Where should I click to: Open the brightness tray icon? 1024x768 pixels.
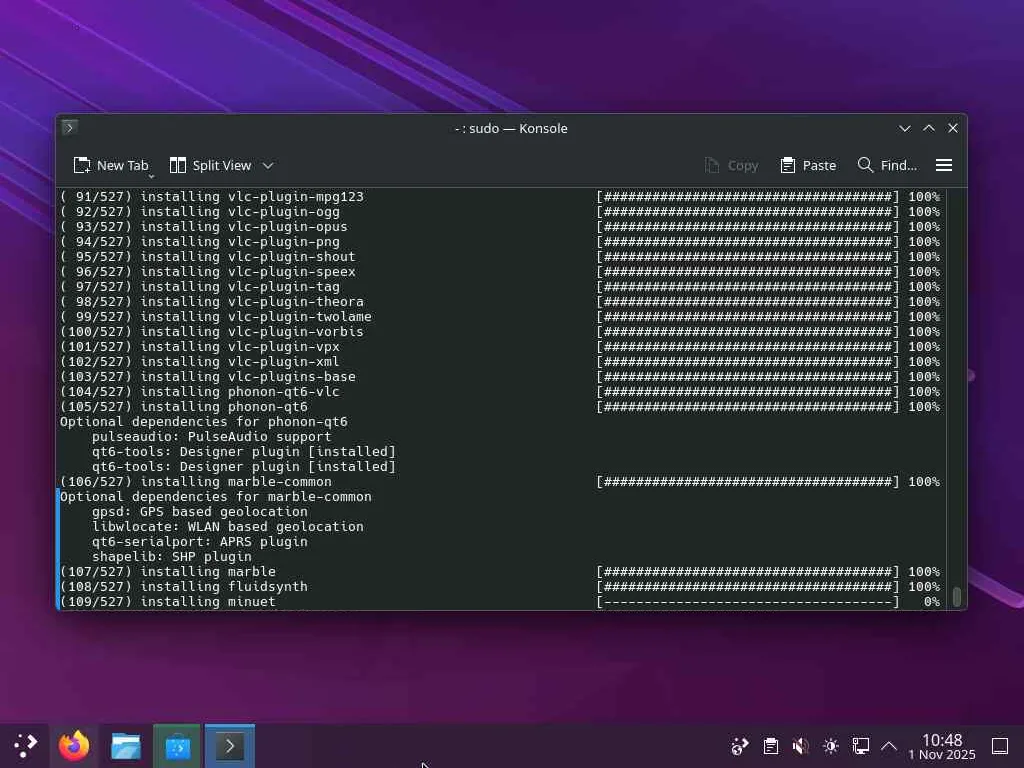pyautogui.click(x=831, y=746)
